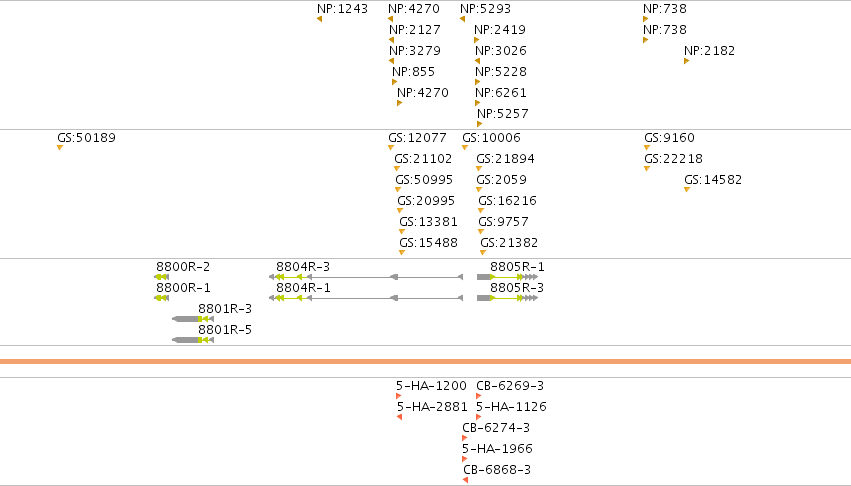Click the down-triangle under GS:10006

tap(465, 148)
